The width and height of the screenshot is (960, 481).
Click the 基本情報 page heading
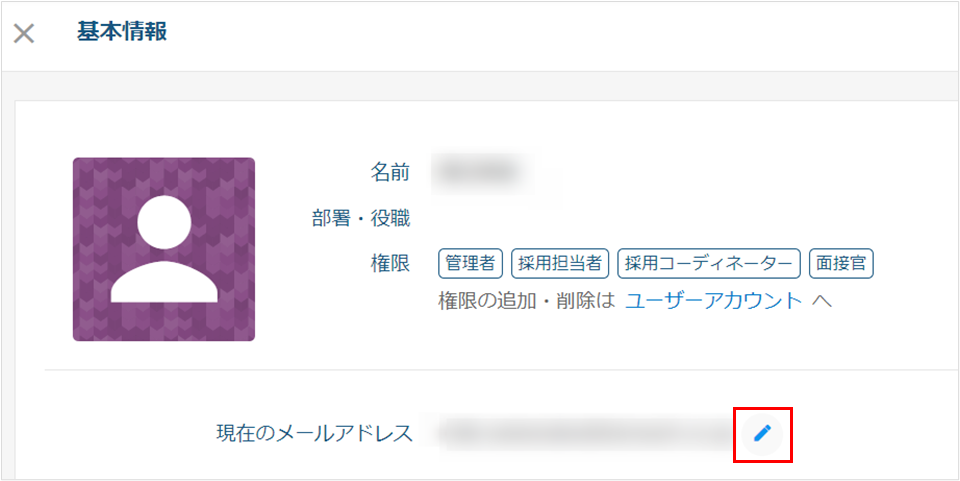[x=122, y=32]
